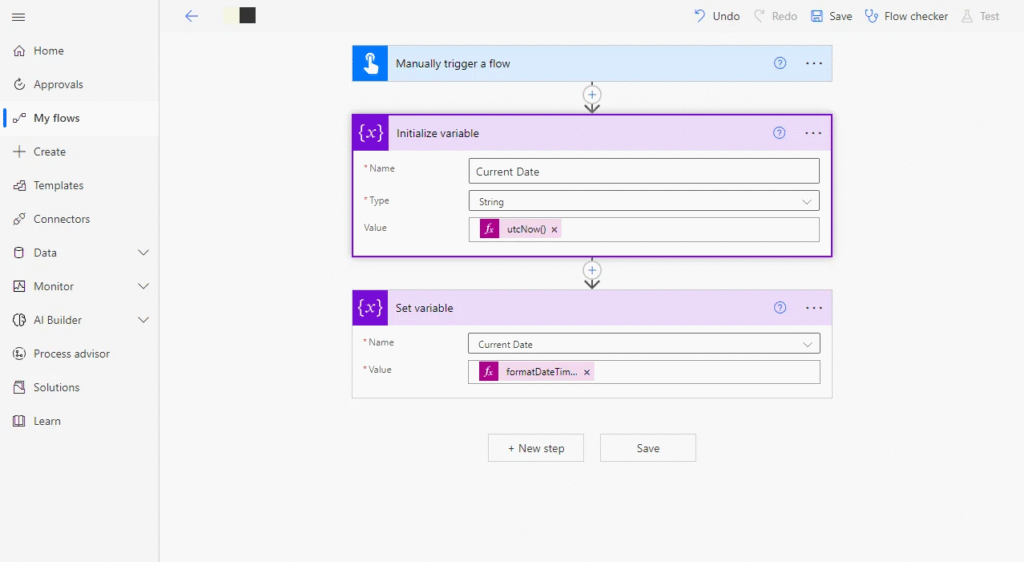Open Connectors from left navigation
The image size is (1024, 562).
tap(61, 219)
